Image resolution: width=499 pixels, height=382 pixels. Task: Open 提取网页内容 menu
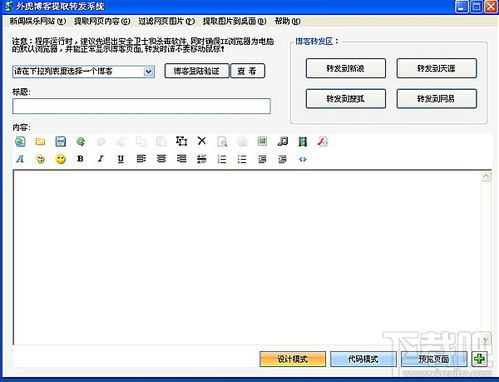point(102,21)
